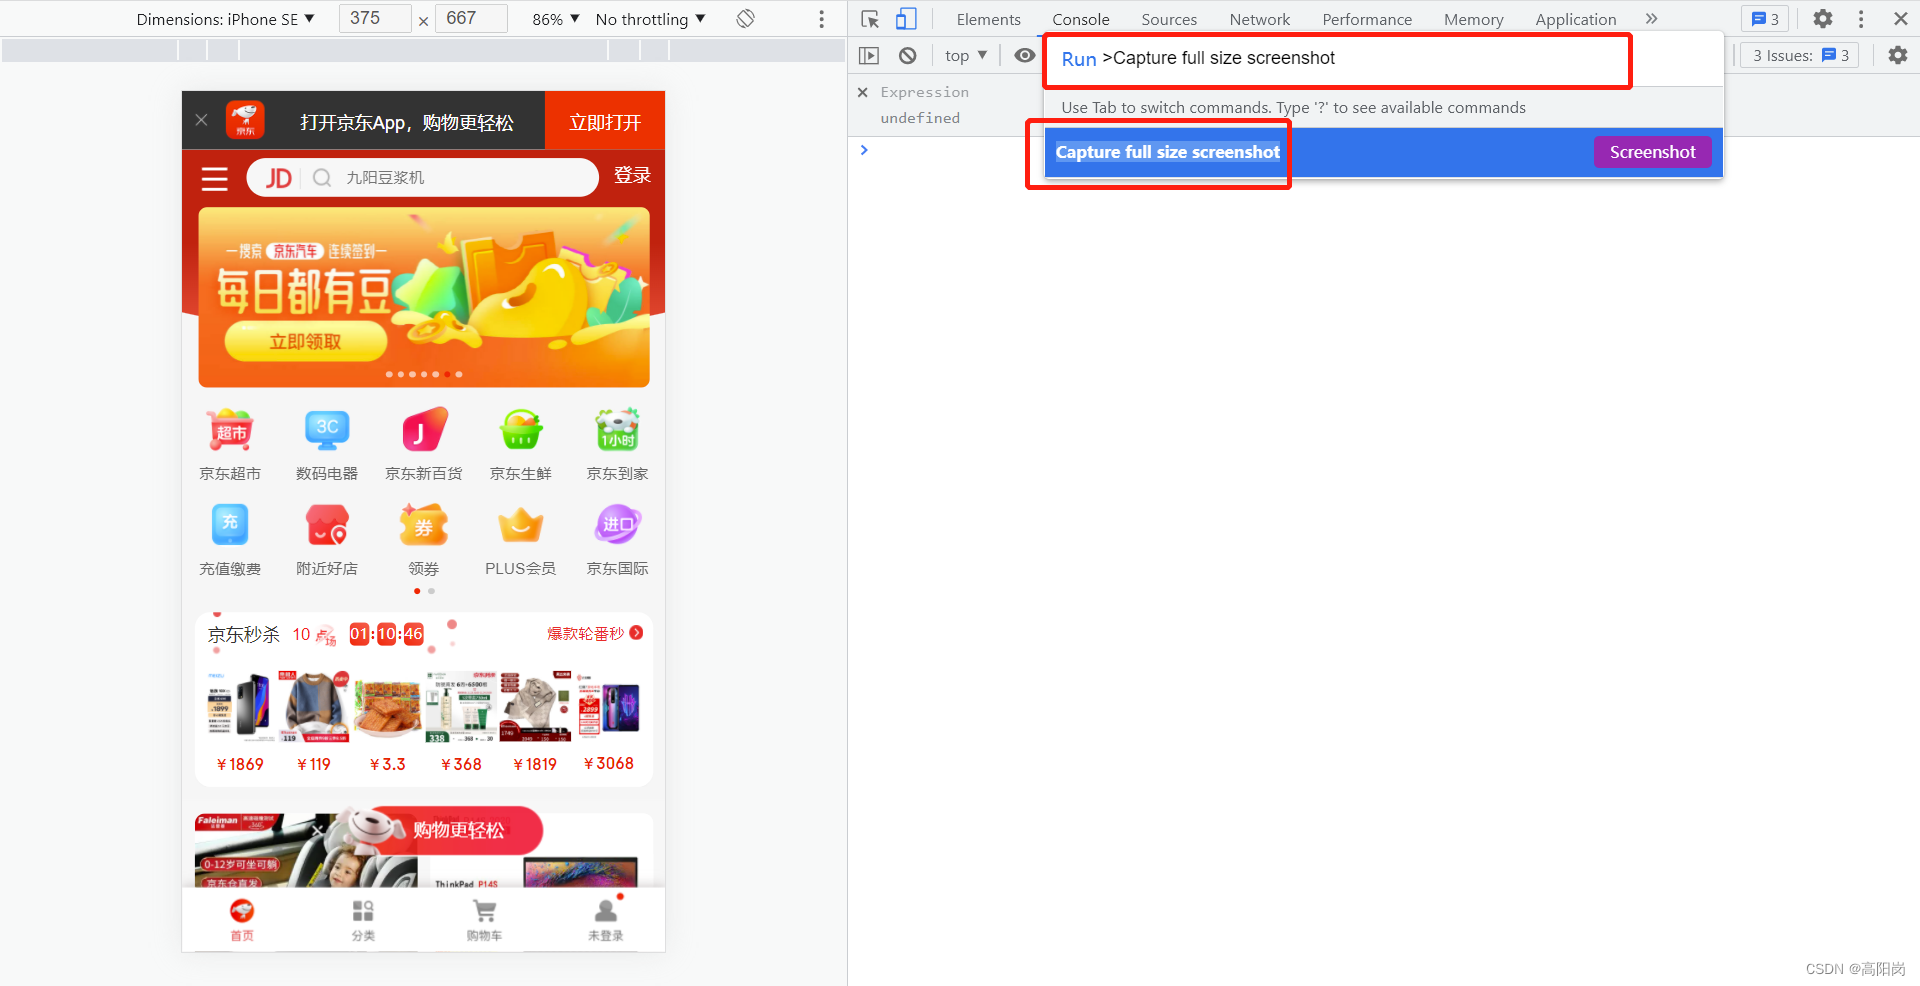Go to 未登录 account tab
Image resolution: width=1920 pixels, height=986 pixels.
(605, 920)
